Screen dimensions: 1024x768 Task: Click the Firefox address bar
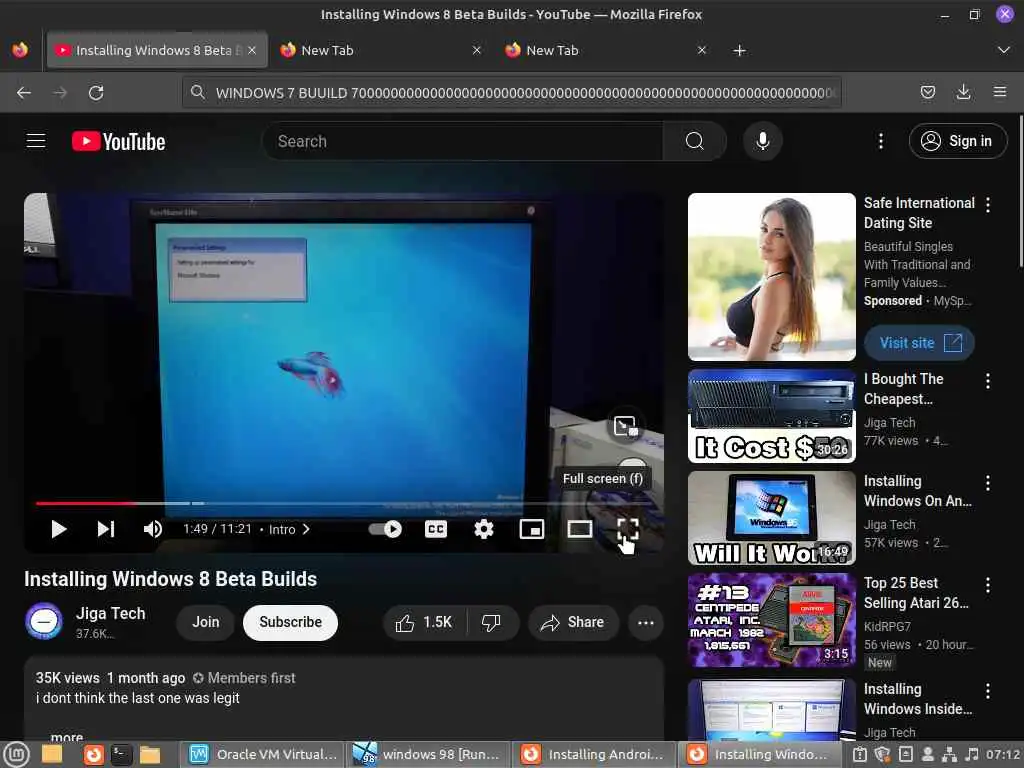pyautogui.click(x=512, y=93)
